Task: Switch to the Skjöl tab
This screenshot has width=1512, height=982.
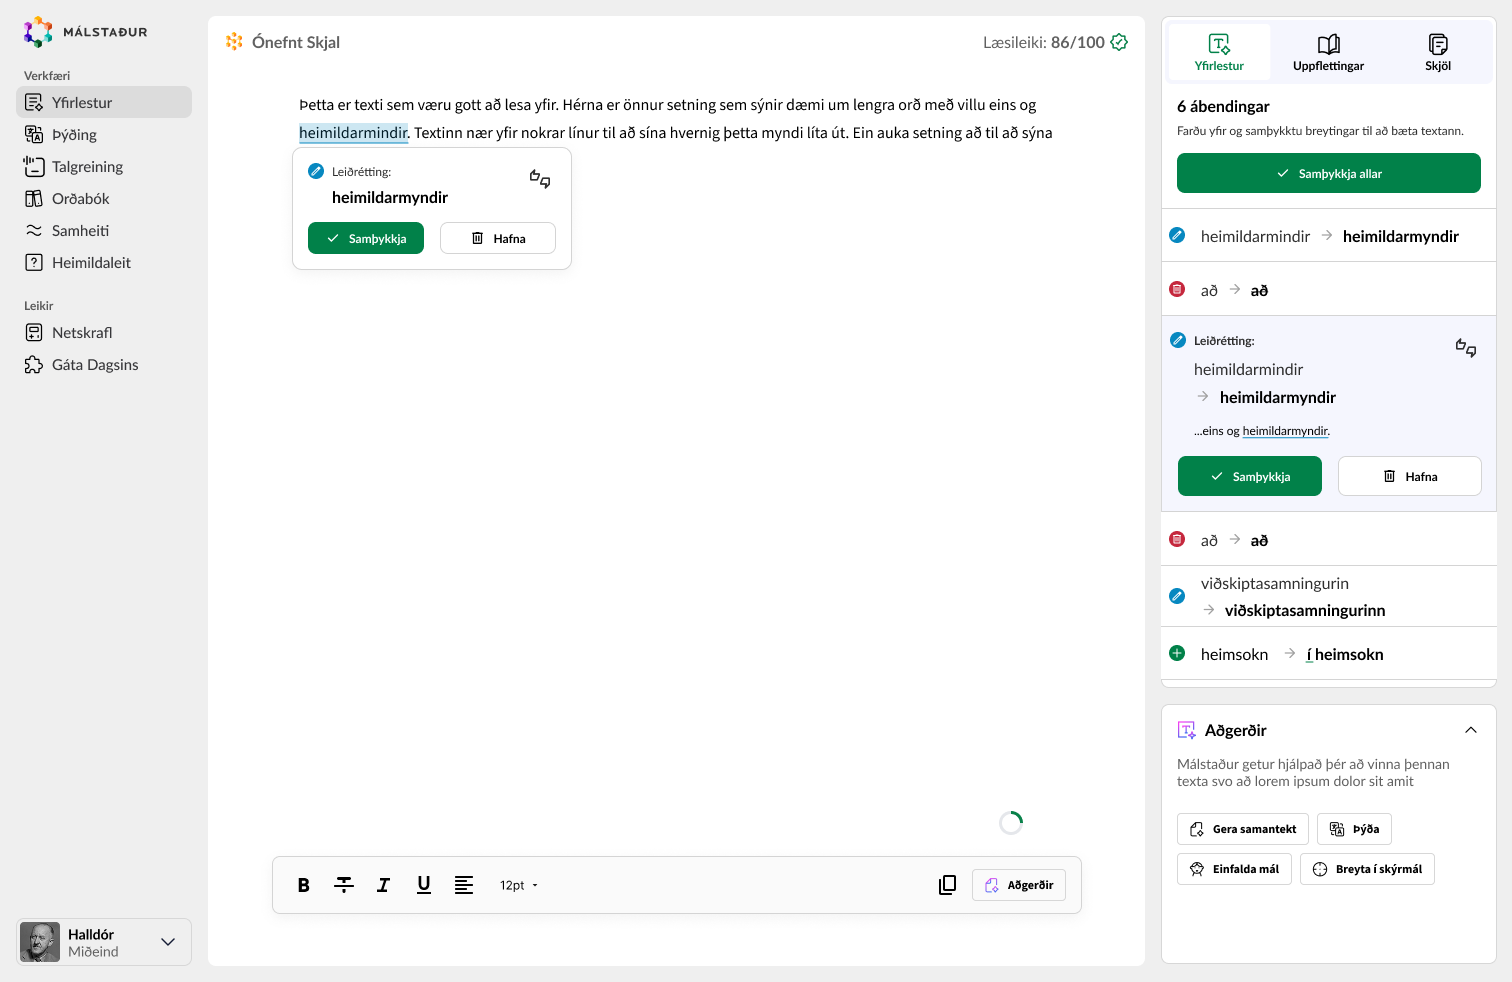Action: point(1438,52)
